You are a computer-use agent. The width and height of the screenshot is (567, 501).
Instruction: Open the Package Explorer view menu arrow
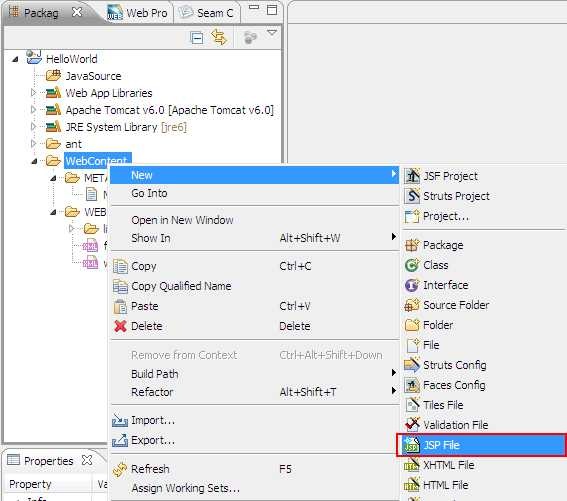[x=272, y=33]
